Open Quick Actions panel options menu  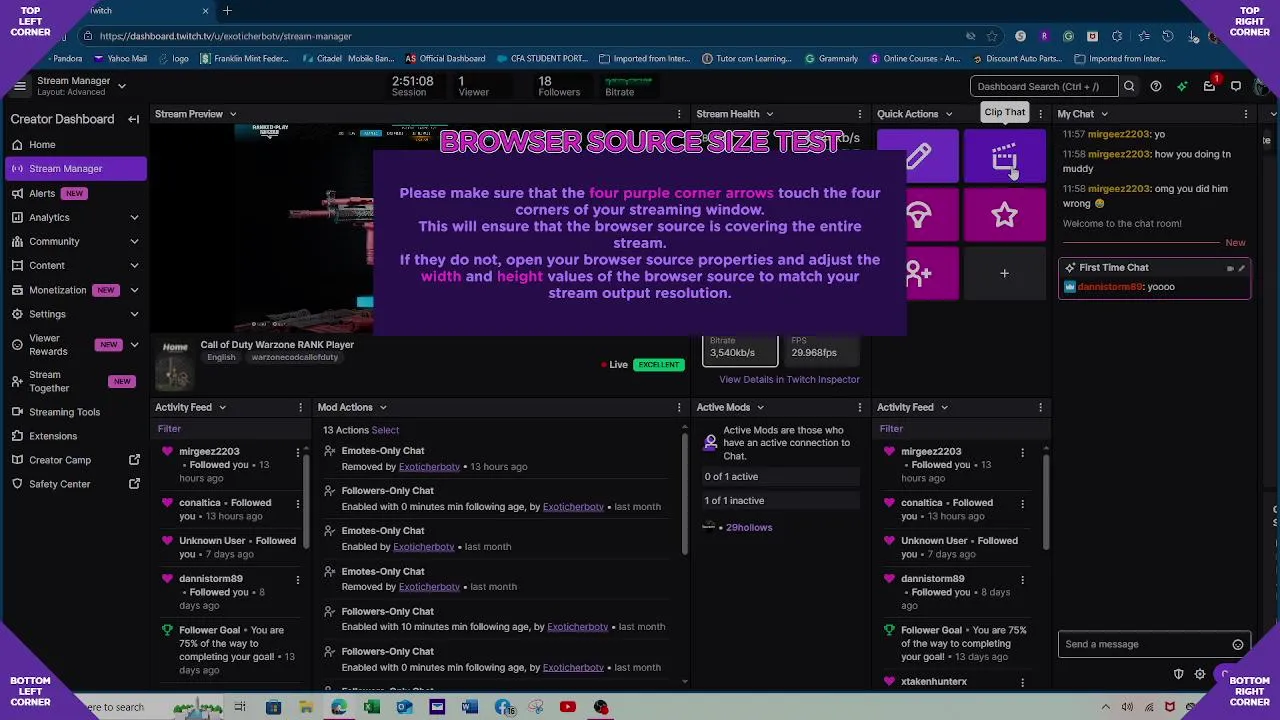[x=1040, y=114]
